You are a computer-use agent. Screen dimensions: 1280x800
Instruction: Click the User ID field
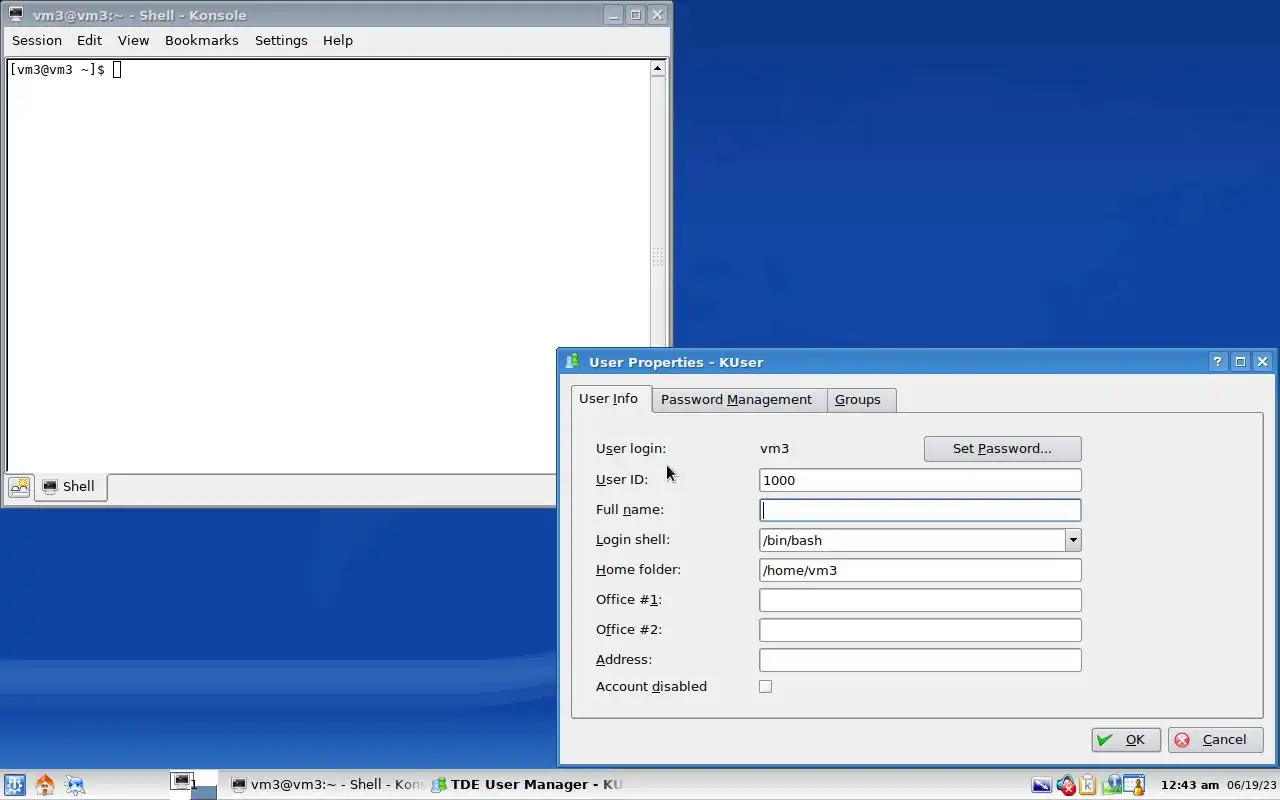920,480
